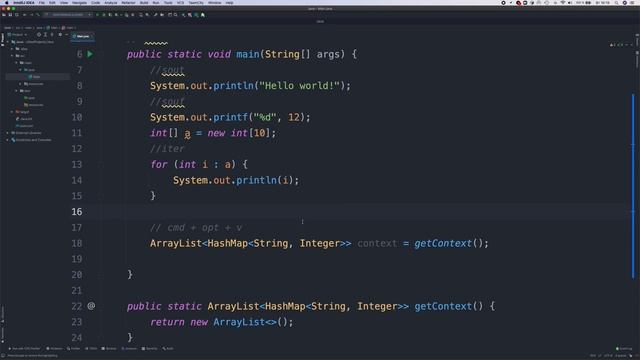The width and height of the screenshot is (640, 360).
Task: Expand the target folder node
Action: [12, 111]
